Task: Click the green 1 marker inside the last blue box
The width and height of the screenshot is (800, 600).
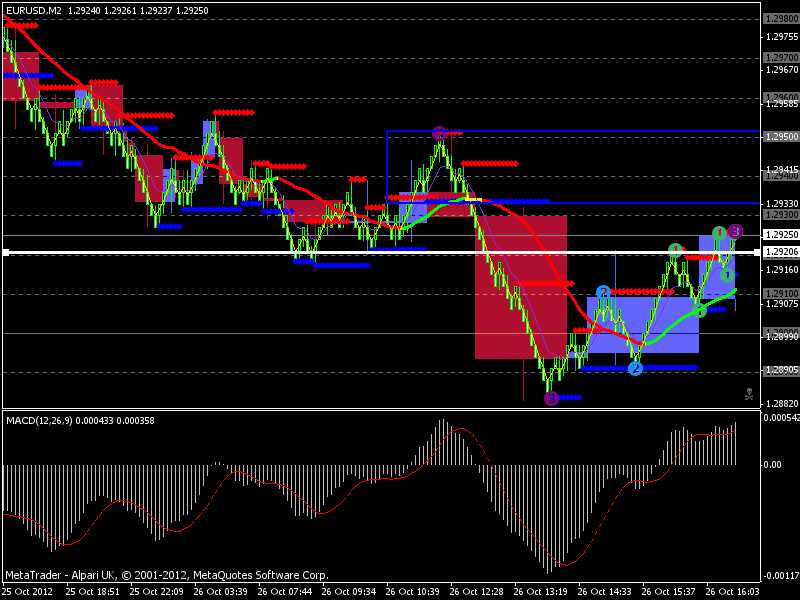Action: (x=728, y=276)
